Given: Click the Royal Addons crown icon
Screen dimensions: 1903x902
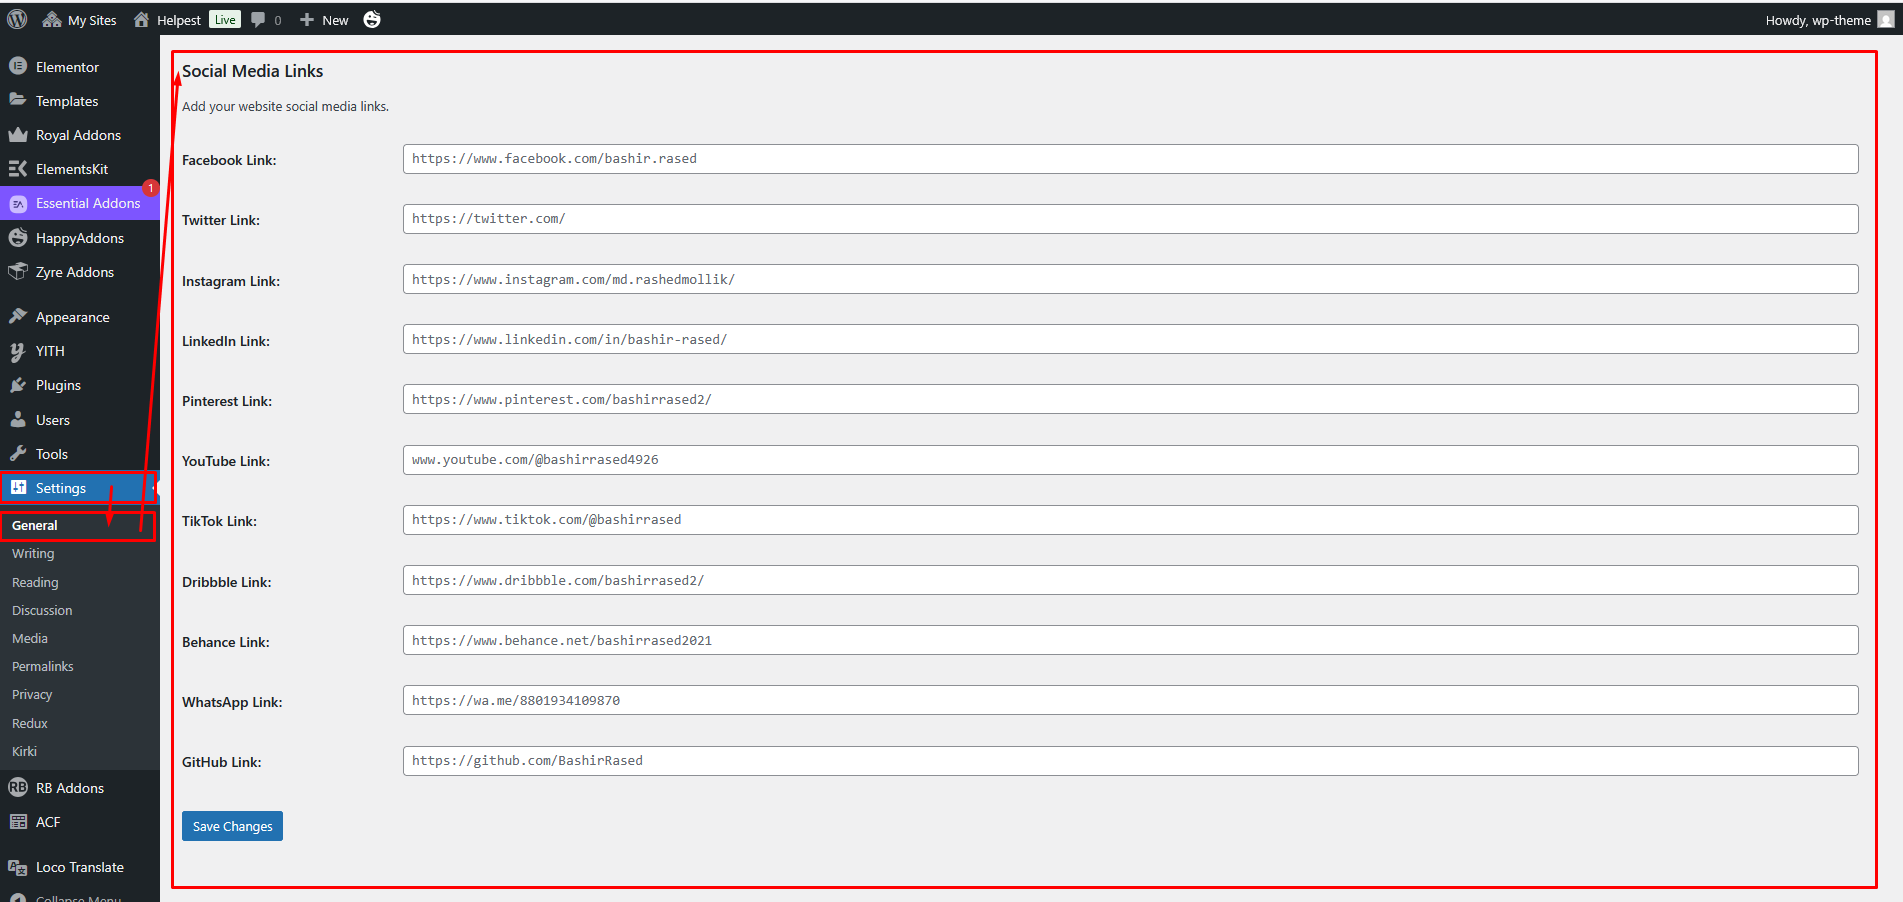Looking at the screenshot, I should 18,135.
